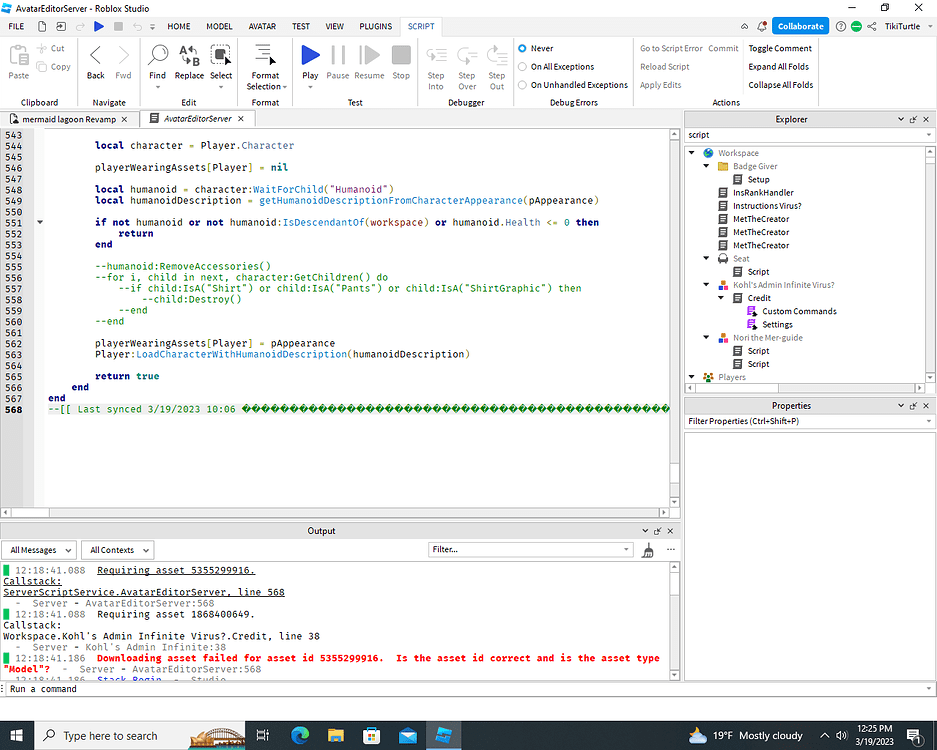Launch Microsoft Edge from the taskbar

pos(299,735)
